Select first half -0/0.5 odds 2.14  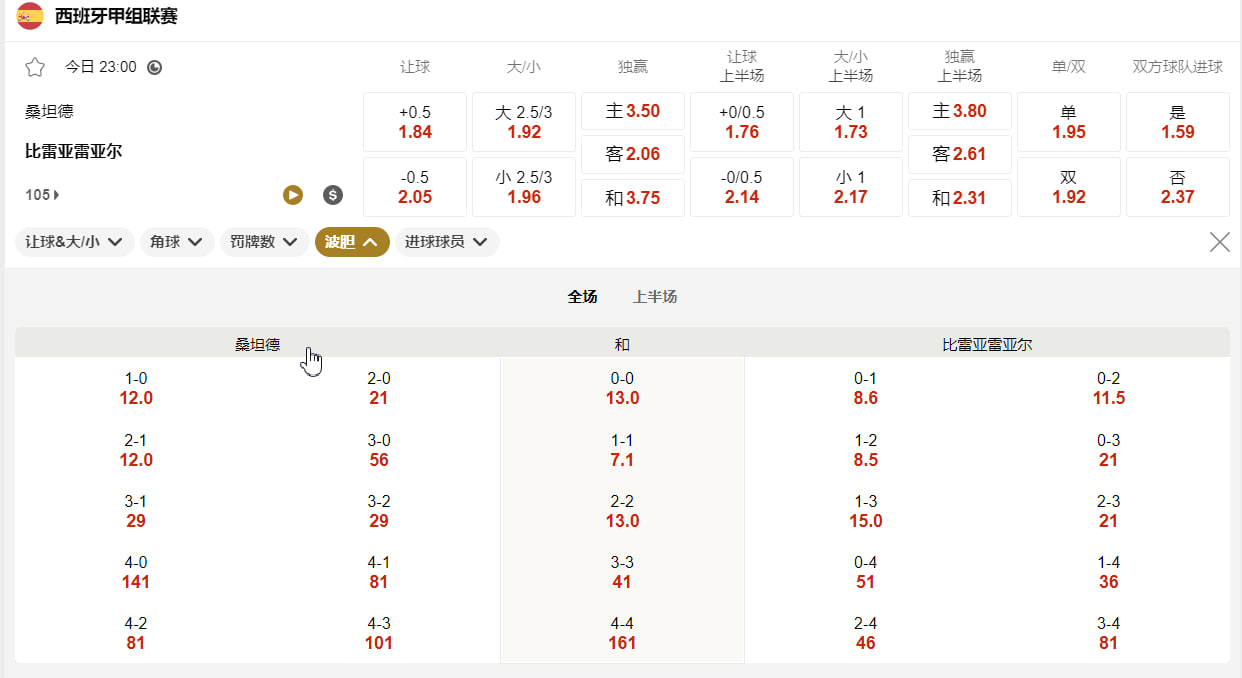tap(742, 187)
